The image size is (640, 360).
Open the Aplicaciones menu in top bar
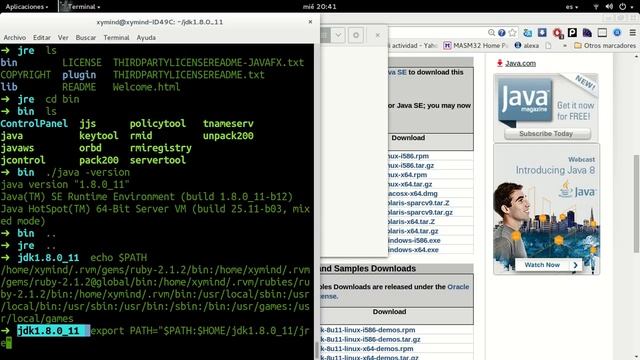27,7
